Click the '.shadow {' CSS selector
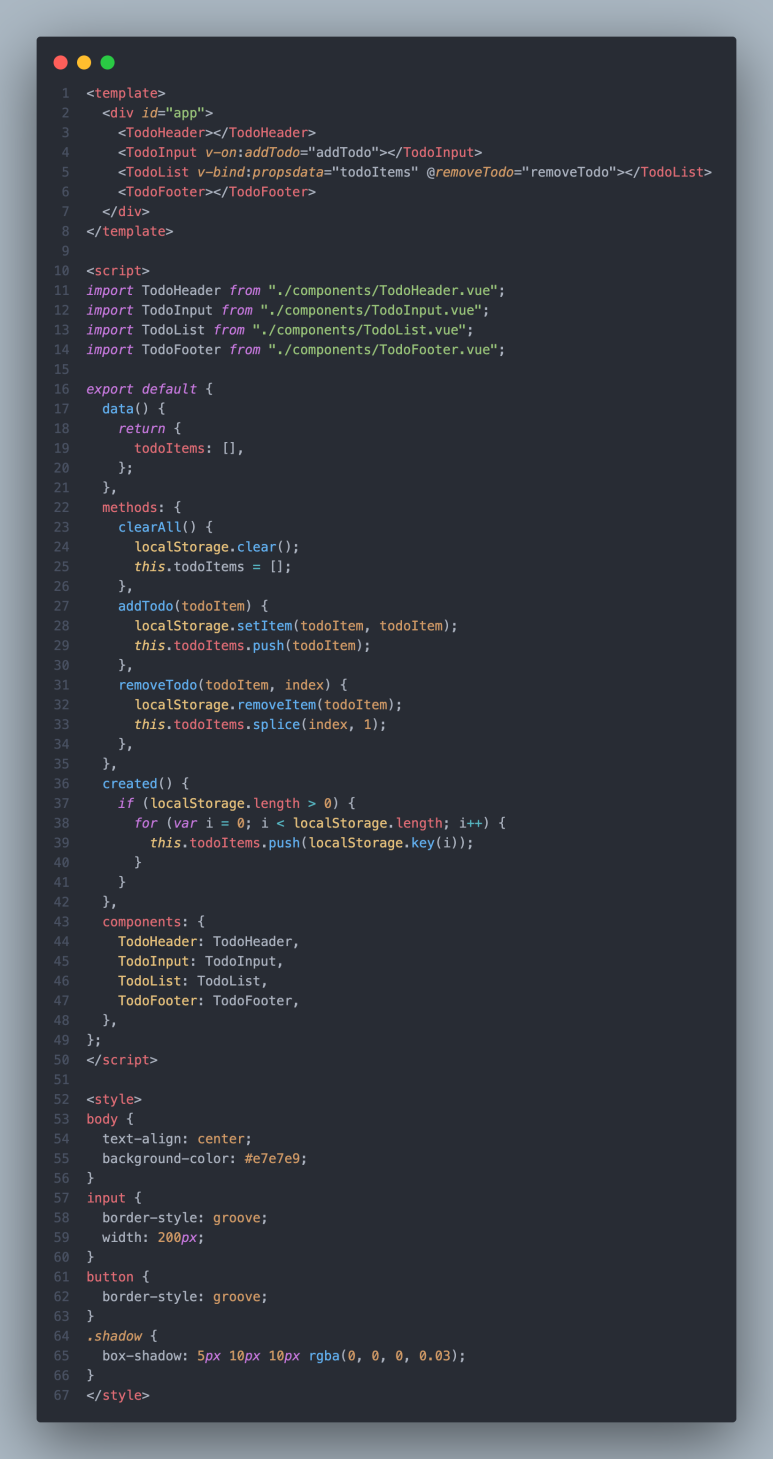This screenshot has width=773, height=1459. (122, 1338)
